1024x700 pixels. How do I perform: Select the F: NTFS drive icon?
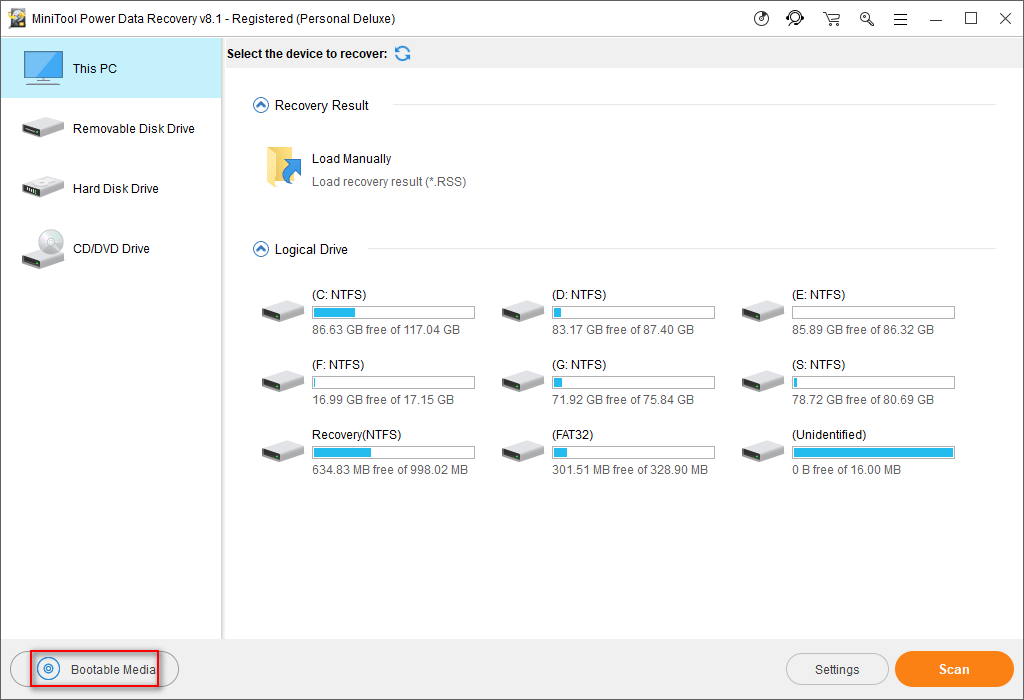[x=283, y=381]
